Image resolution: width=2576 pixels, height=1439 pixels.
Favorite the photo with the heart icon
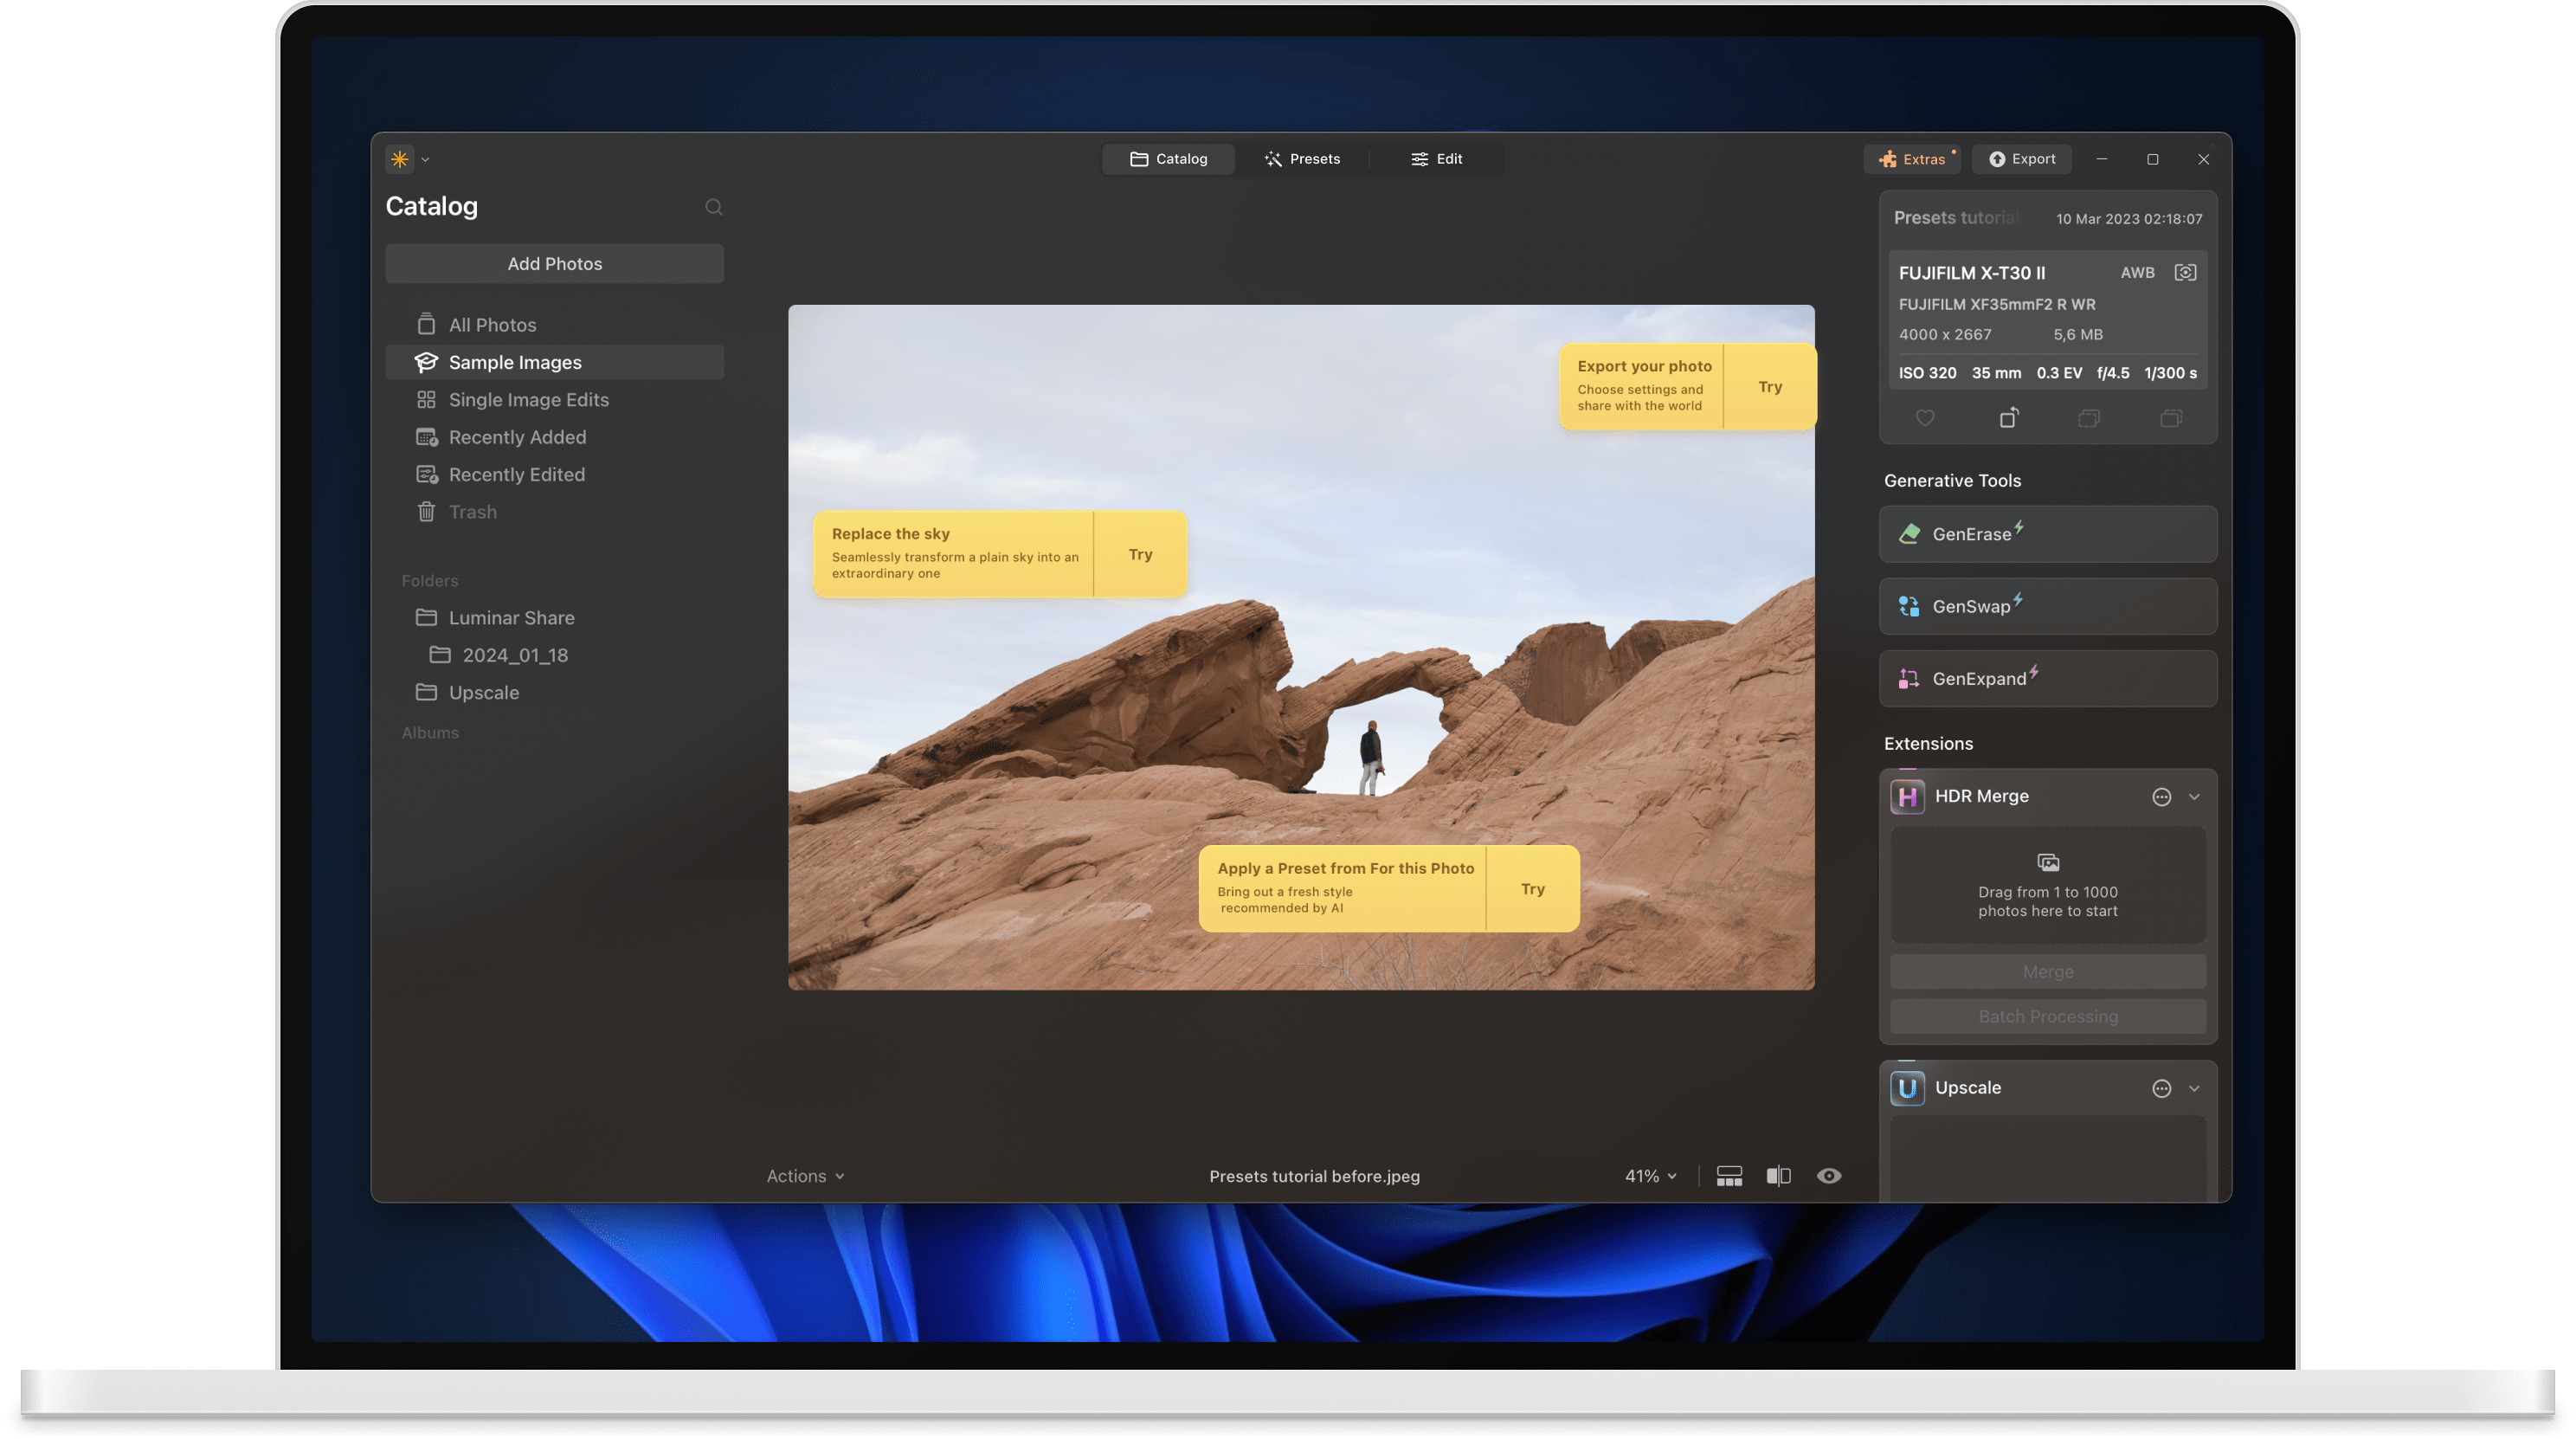click(1924, 418)
